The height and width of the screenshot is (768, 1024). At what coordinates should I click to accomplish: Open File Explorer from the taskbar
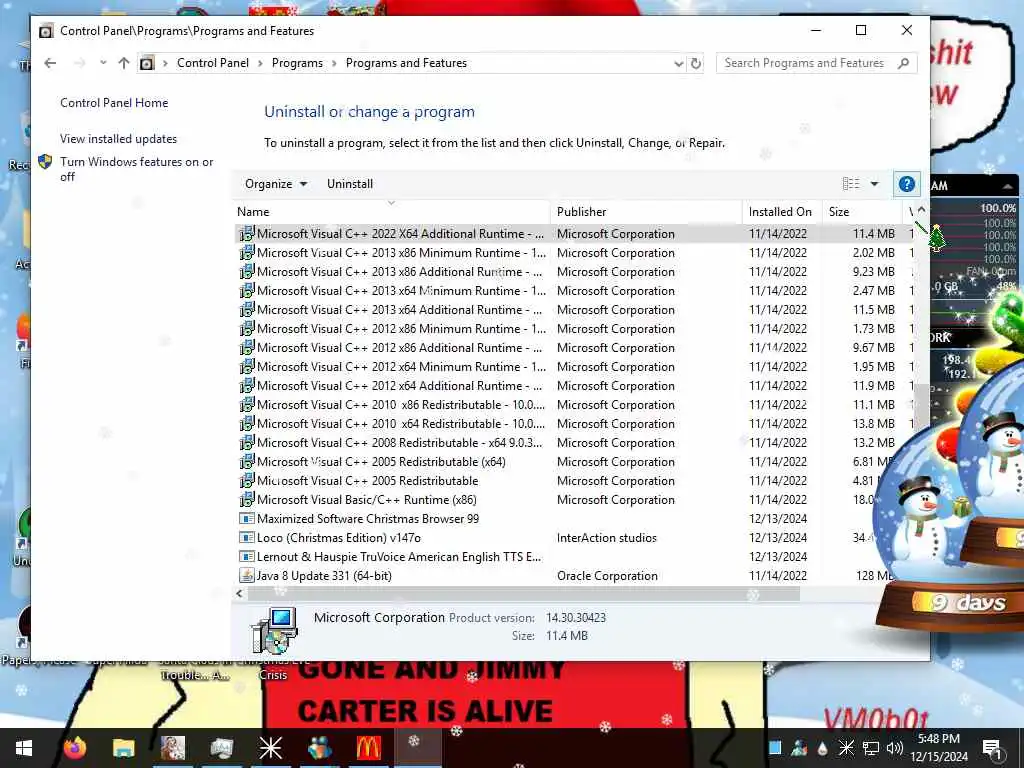pyautogui.click(x=123, y=748)
